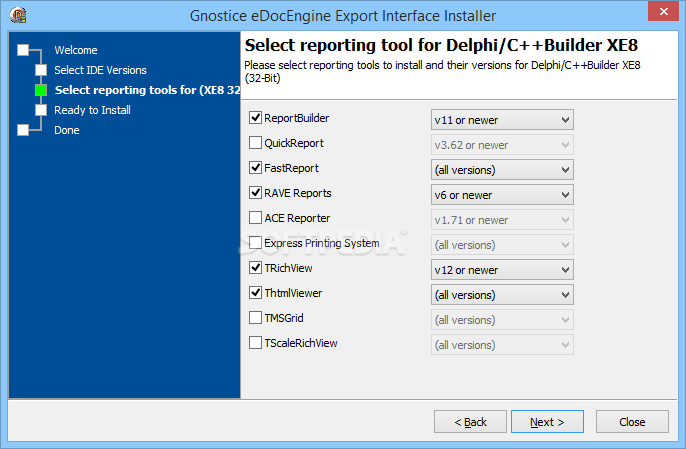Click the Select IDE Versions step marker
The image size is (686, 449).
coord(41,70)
